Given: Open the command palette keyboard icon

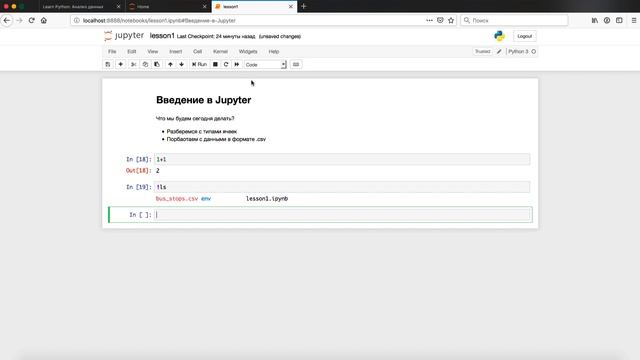Looking at the screenshot, I should 296,64.
